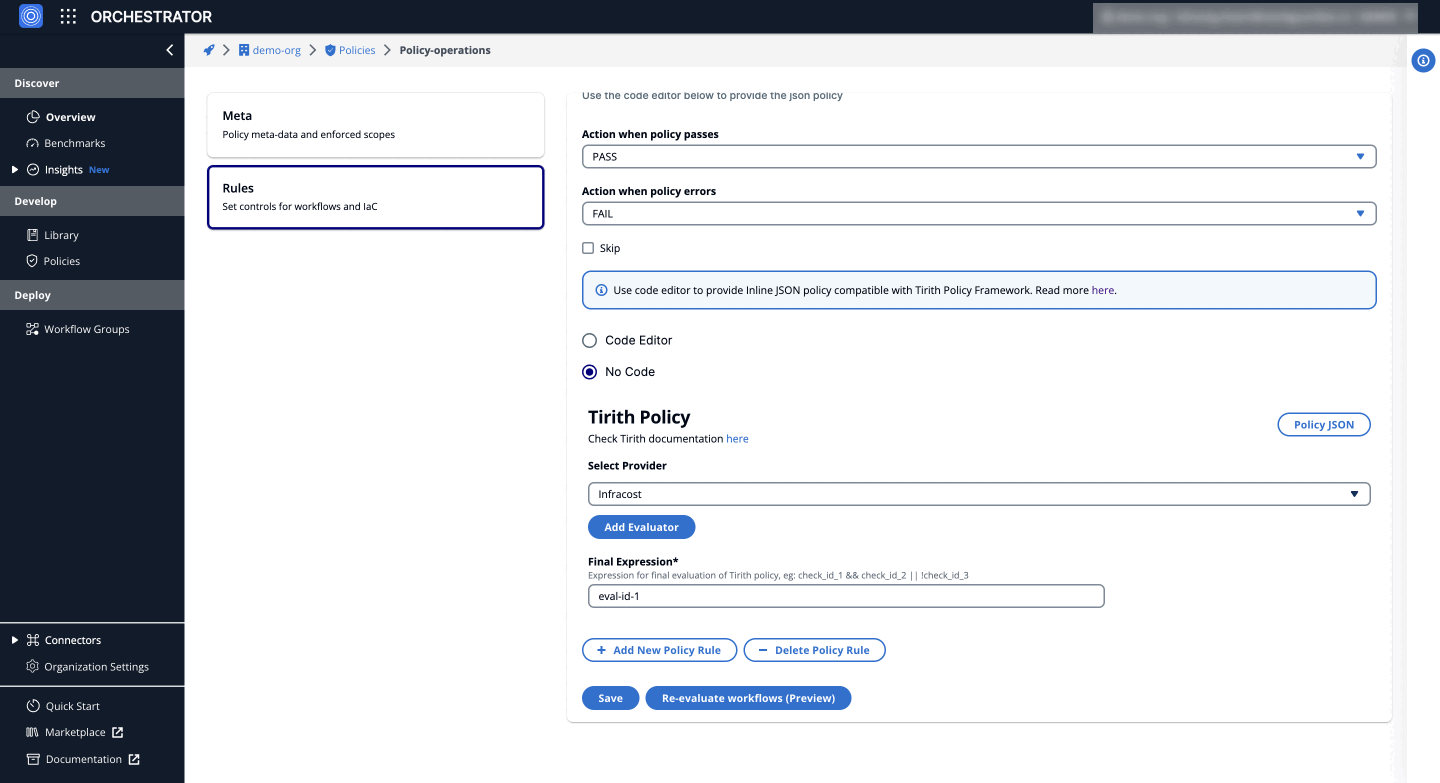
Task: Open the Action when policy errors dropdown
Action: (978, 214)
